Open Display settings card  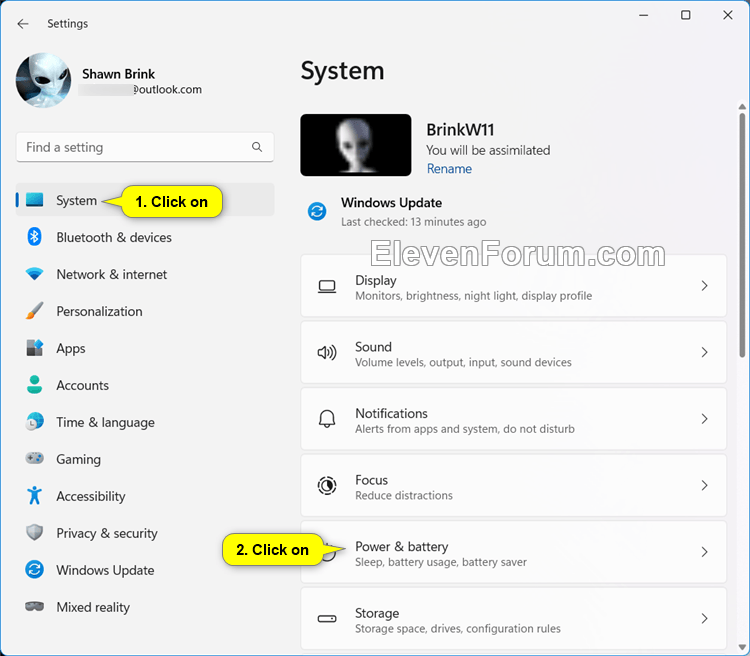click(x=514, y=286)
